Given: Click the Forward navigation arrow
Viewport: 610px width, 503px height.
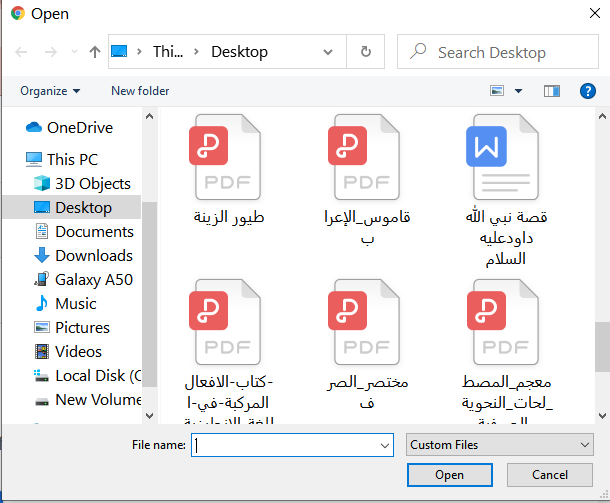Looking at the screenshot, I should coord(51,52).
